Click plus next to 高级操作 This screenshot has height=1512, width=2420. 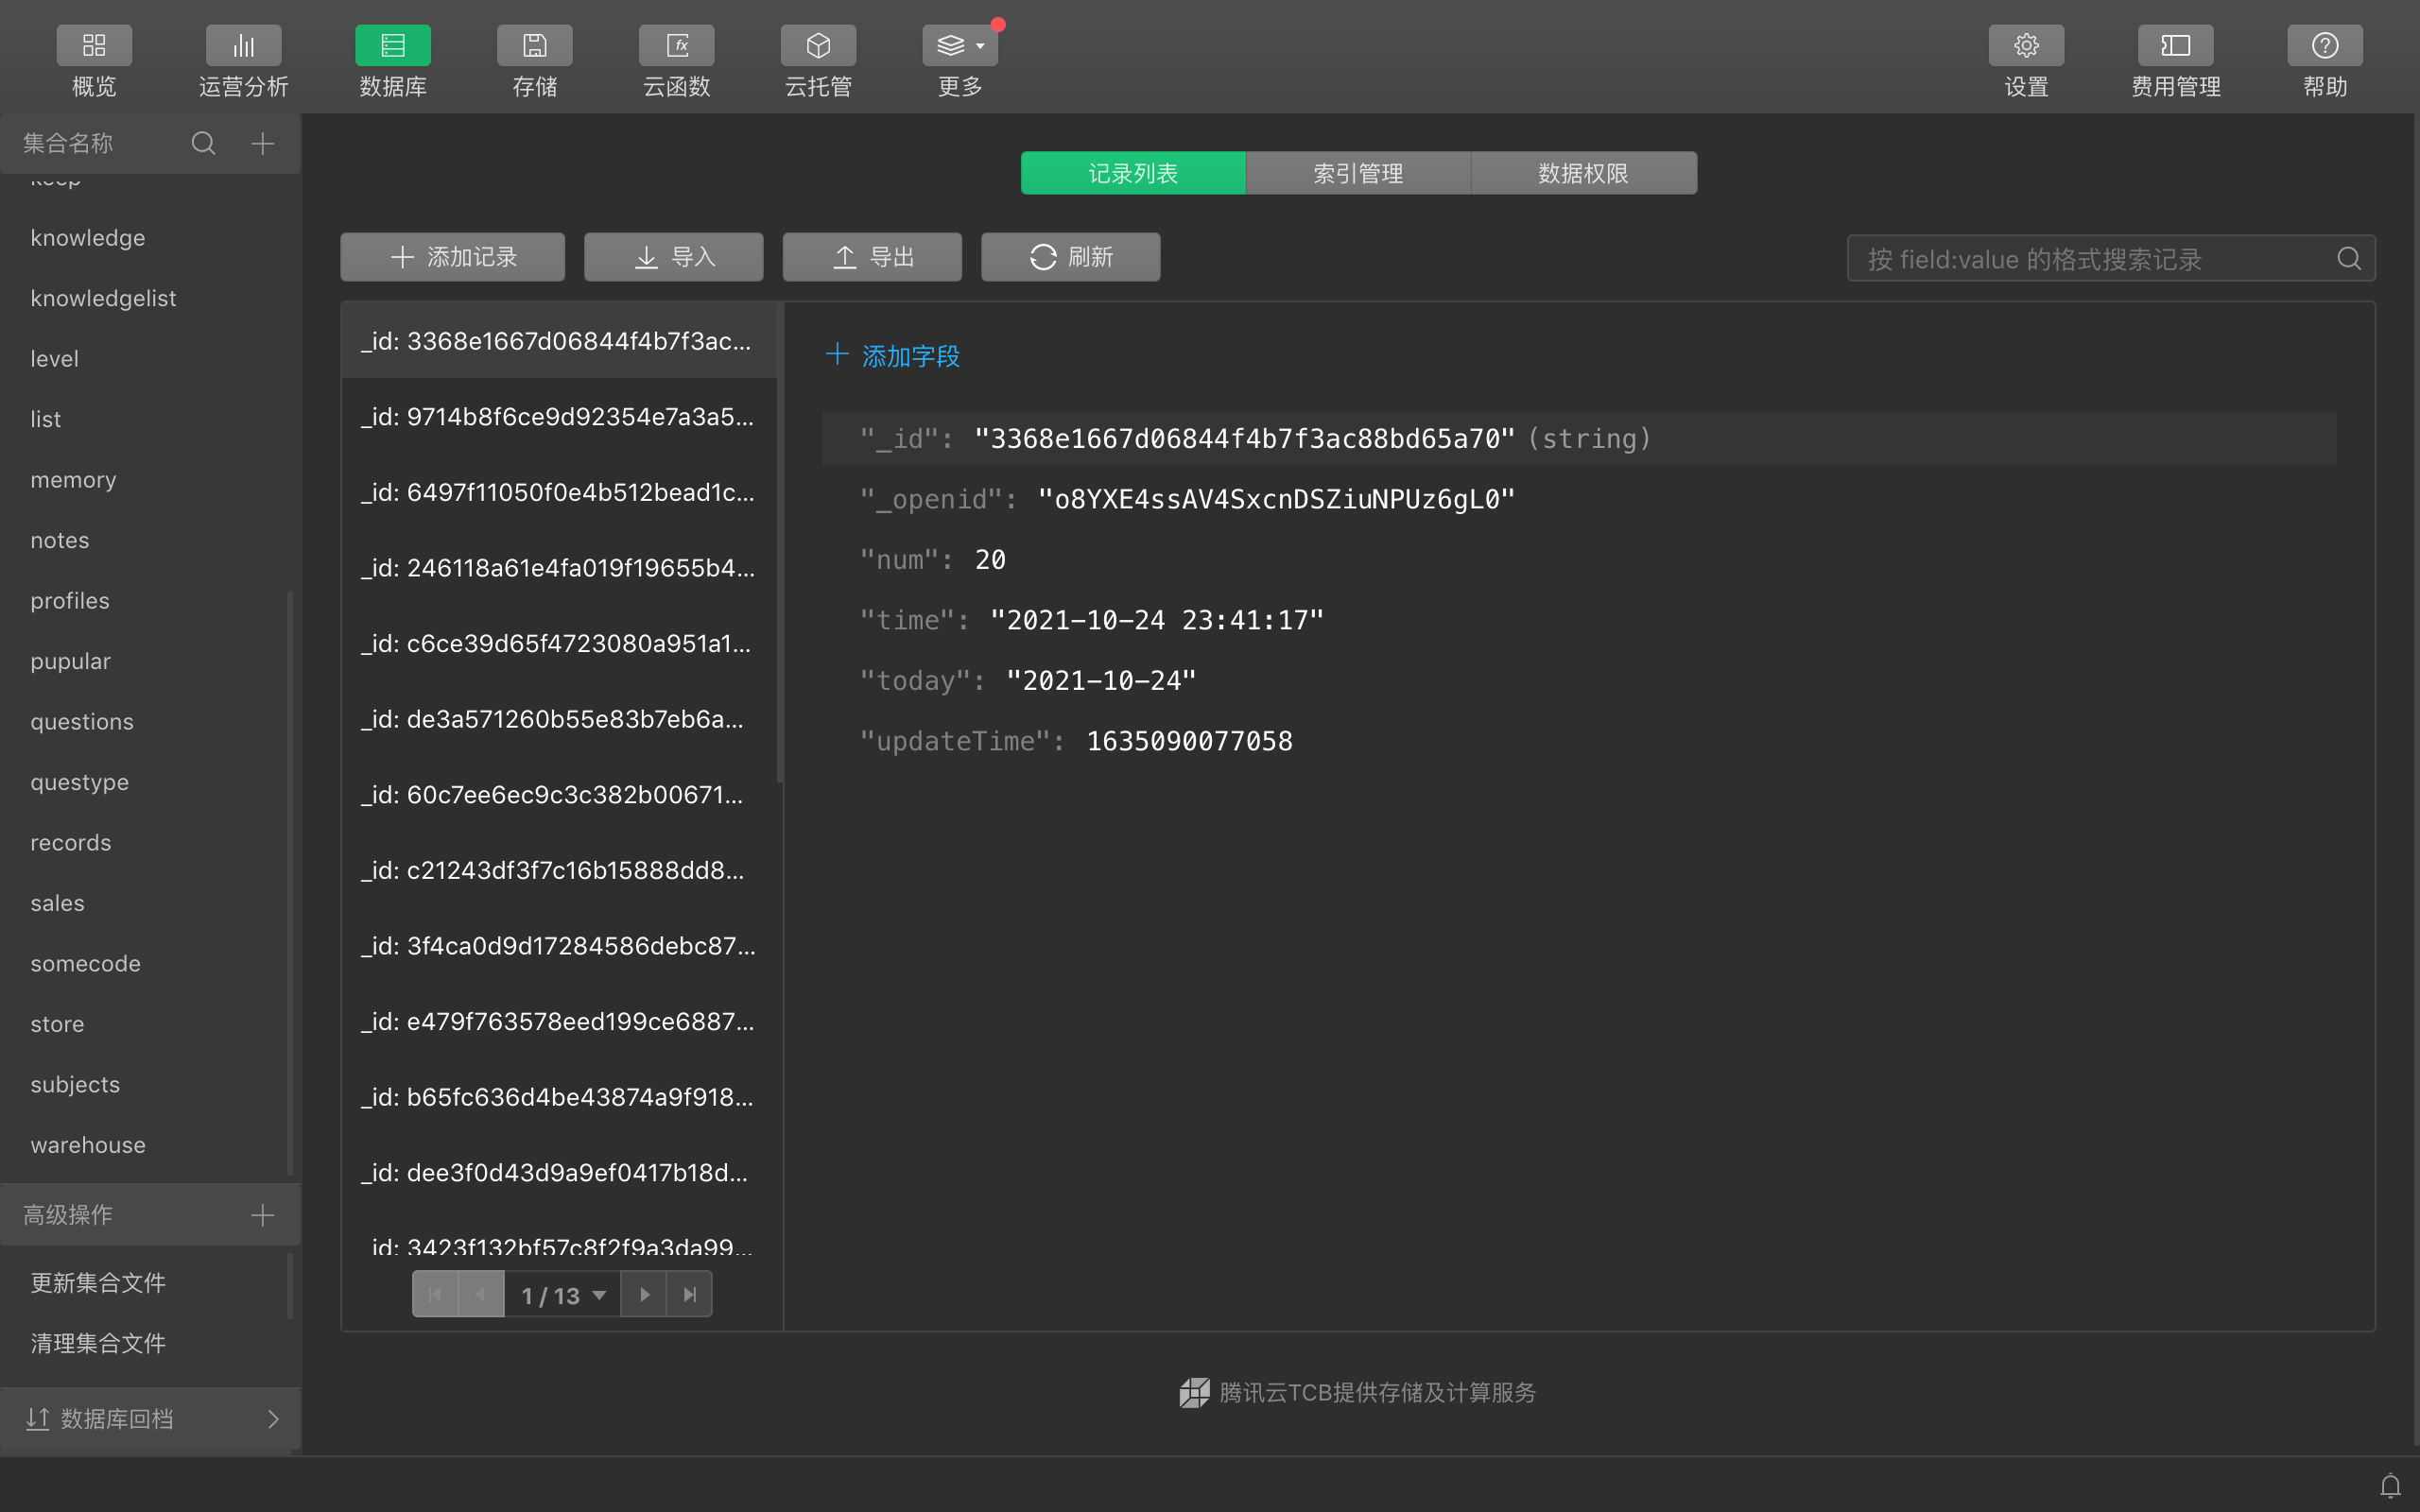coord(262,1215)
